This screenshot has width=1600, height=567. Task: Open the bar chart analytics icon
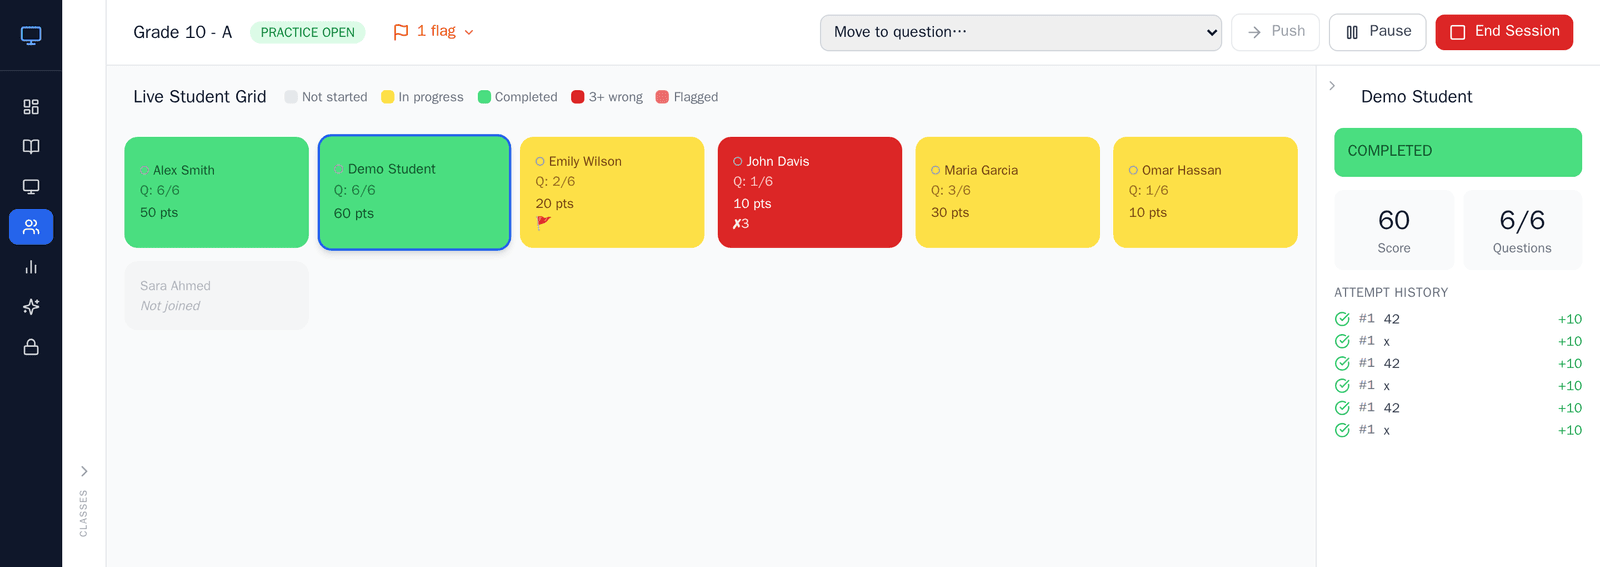click(x=31, y=267)
